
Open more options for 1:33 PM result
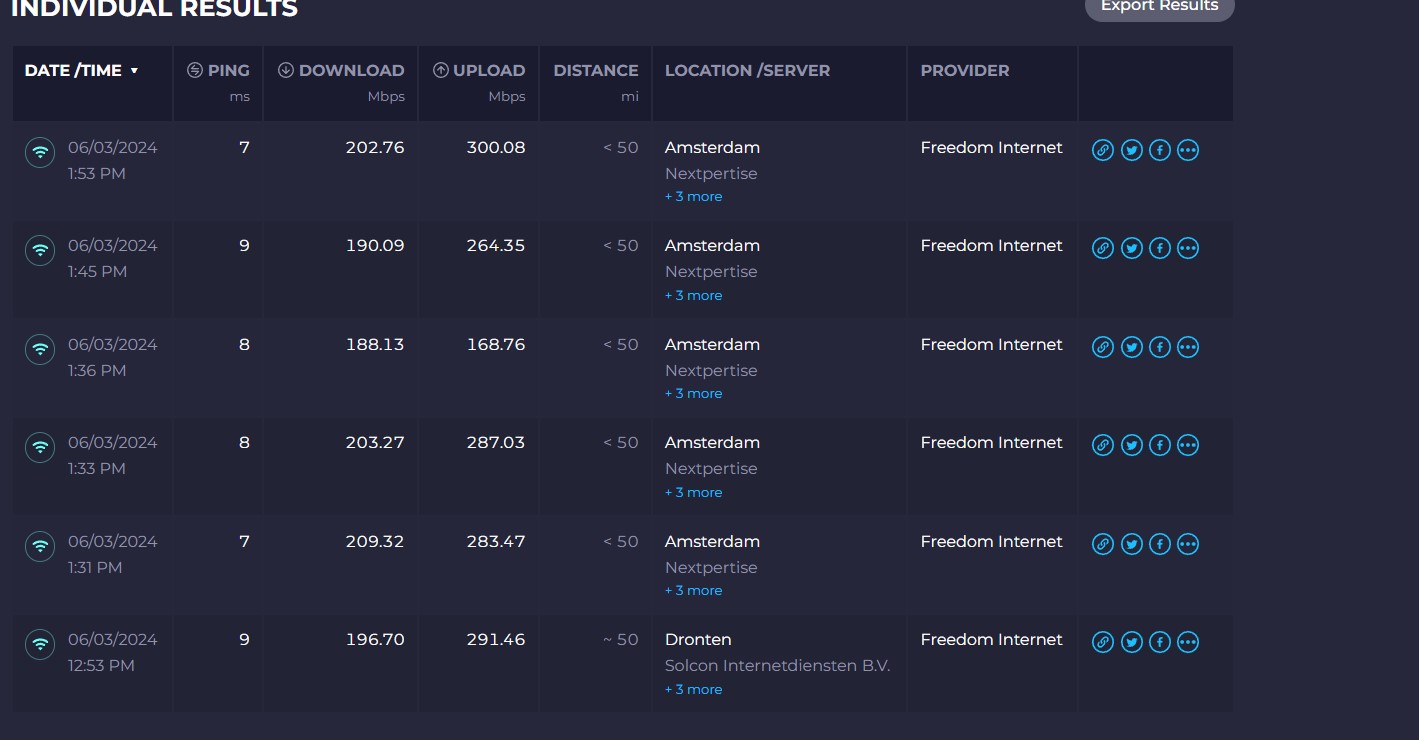pyautogui.click(x=1188, y=445)
